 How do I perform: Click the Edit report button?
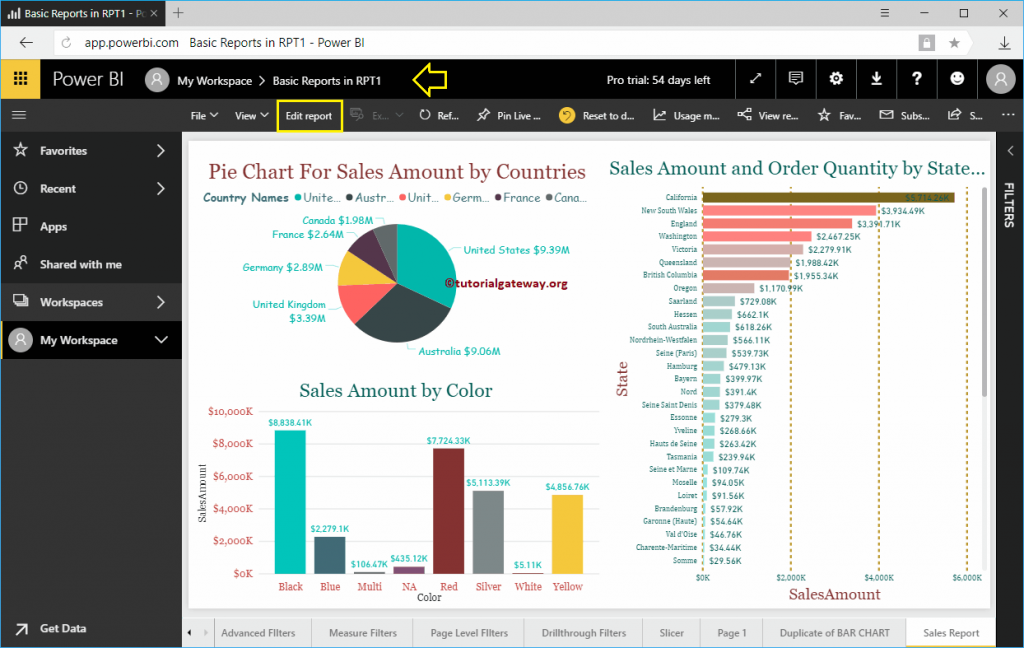pyautogui.click(x=309, y=115)
